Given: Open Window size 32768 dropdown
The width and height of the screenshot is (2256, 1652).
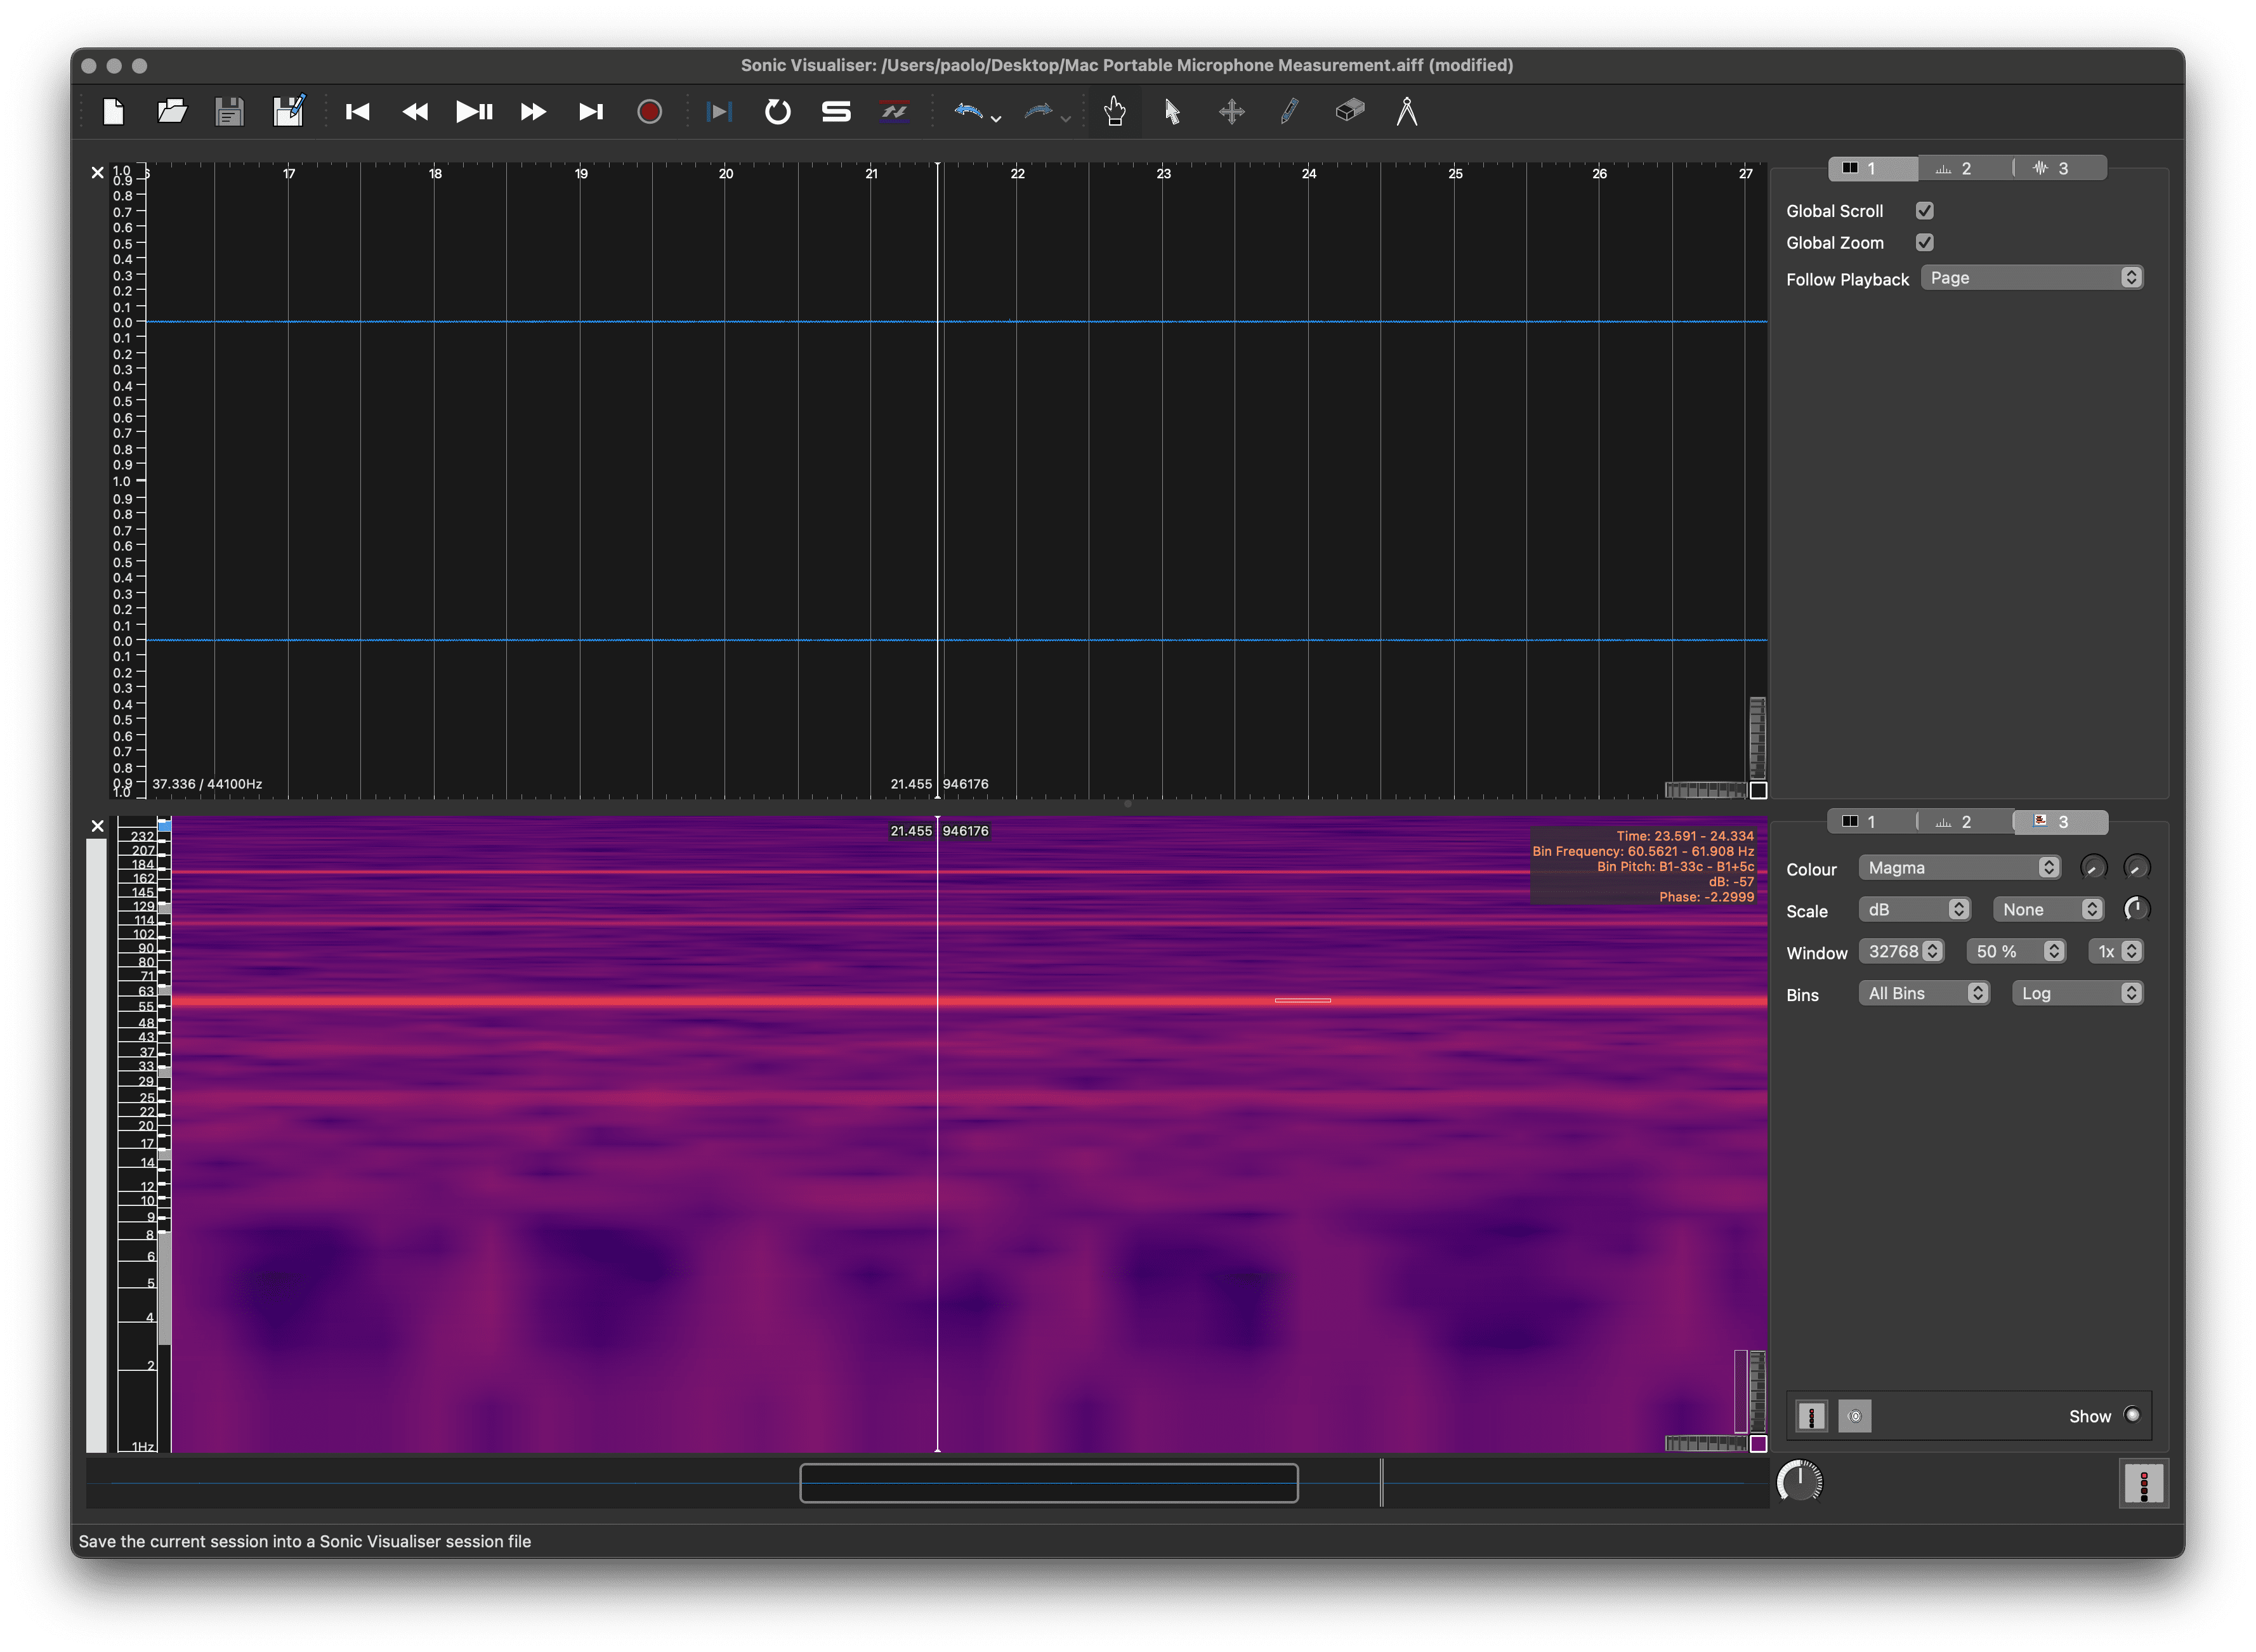Looking at the screenshot, I should point(1901,952).
